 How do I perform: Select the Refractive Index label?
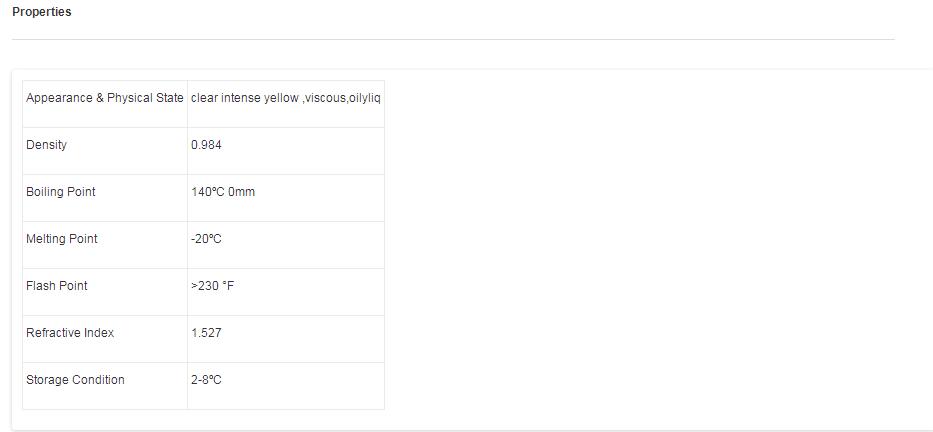70,333
